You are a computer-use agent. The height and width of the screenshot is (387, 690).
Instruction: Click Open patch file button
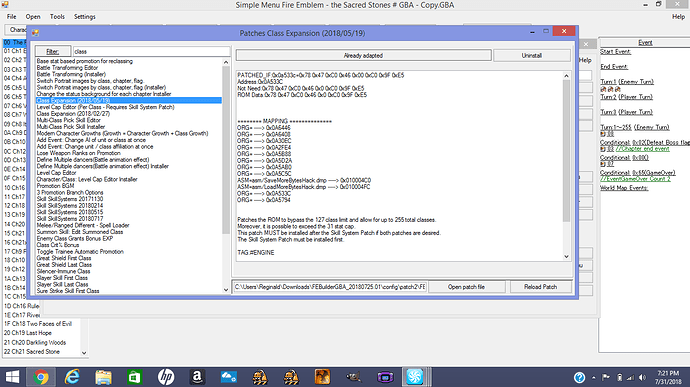[466, 287]
